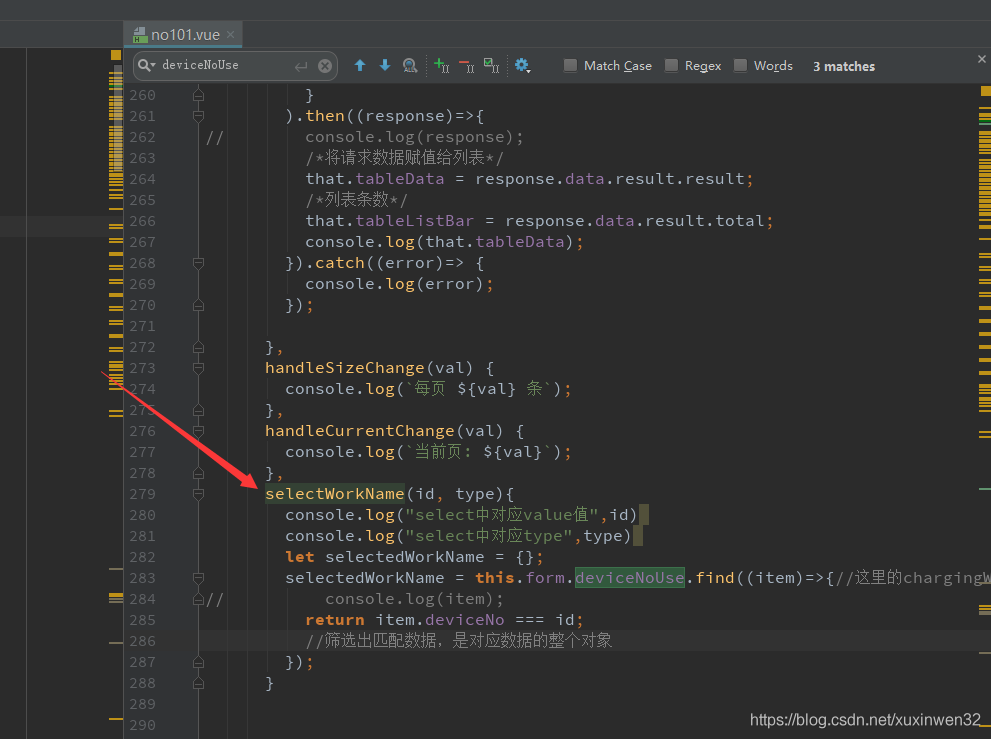
Task: Click handleSizeChange method name
Action: 344,368
